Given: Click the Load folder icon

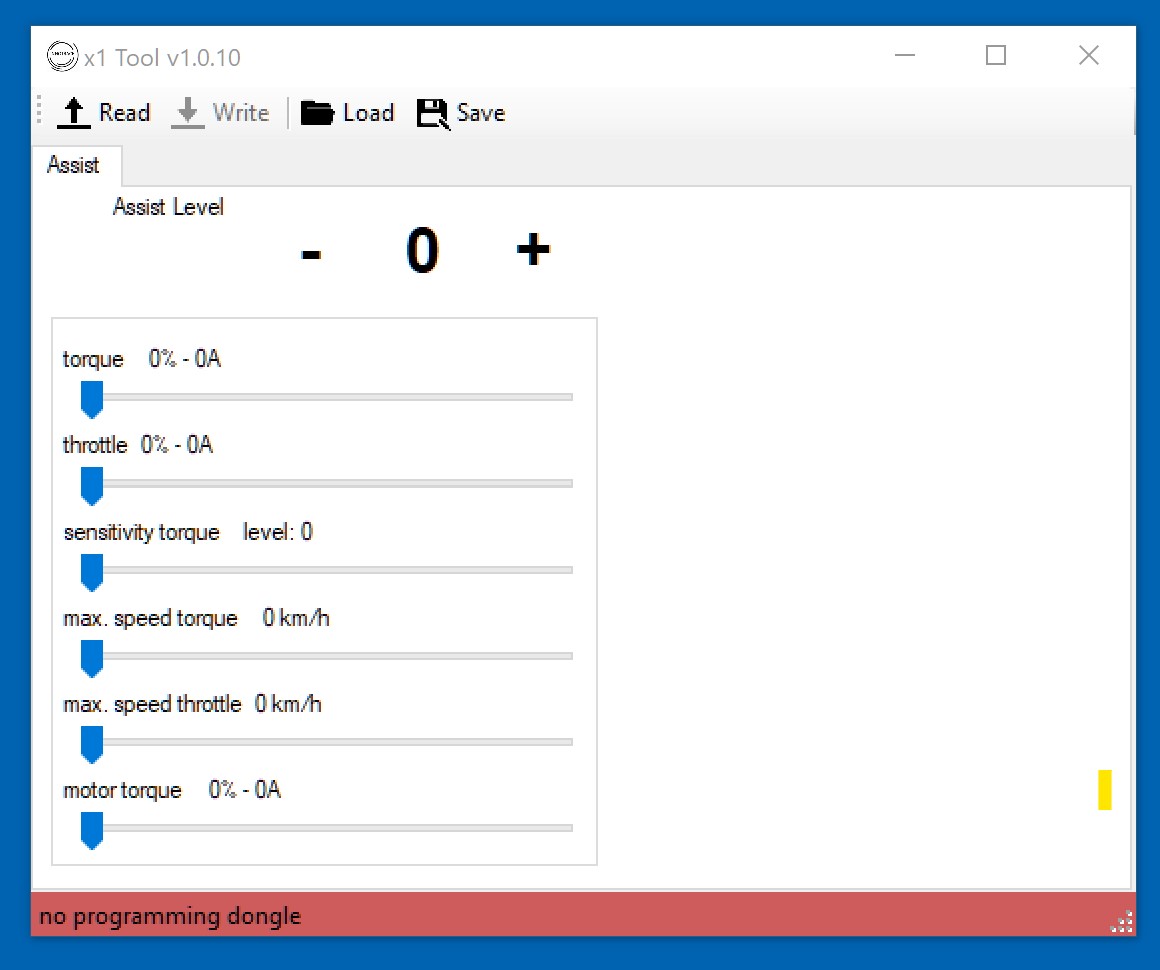Looking at the screenshot, I should (317, 113).
